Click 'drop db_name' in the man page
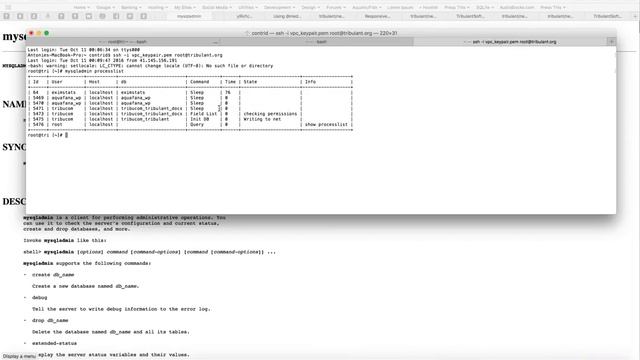Screen dimensions: 640x360 (x=50, y=320)
